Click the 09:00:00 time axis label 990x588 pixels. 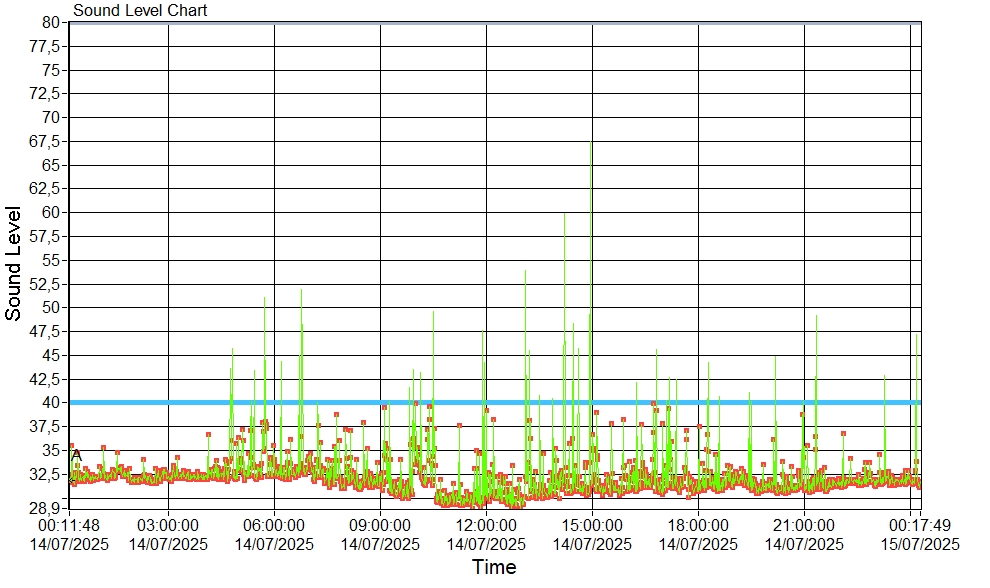pos(380,524)
